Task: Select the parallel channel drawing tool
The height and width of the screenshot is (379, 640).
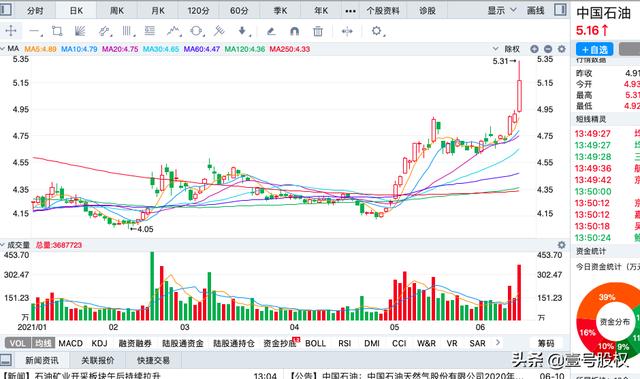Action: click(x=104, y=31)
